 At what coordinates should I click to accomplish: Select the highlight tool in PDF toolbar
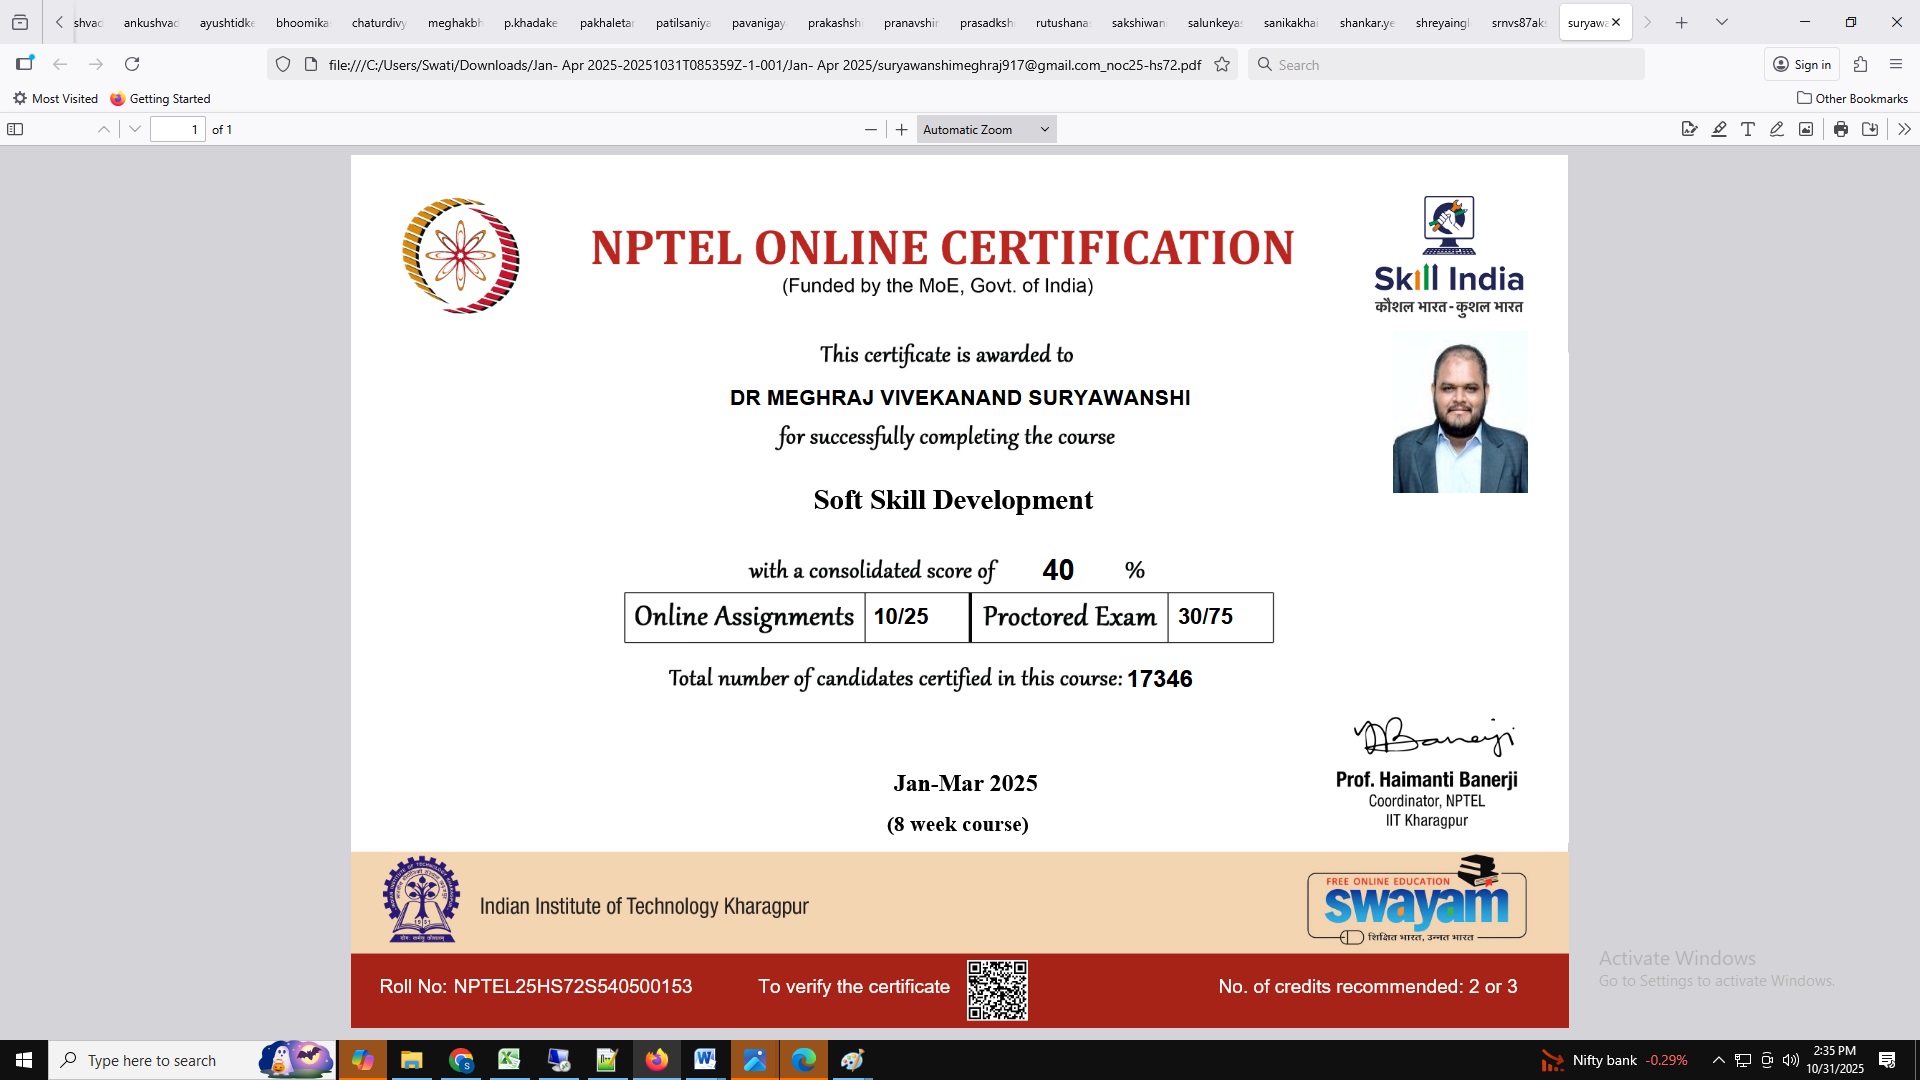pyautogui.click(x=1719, y=129)
